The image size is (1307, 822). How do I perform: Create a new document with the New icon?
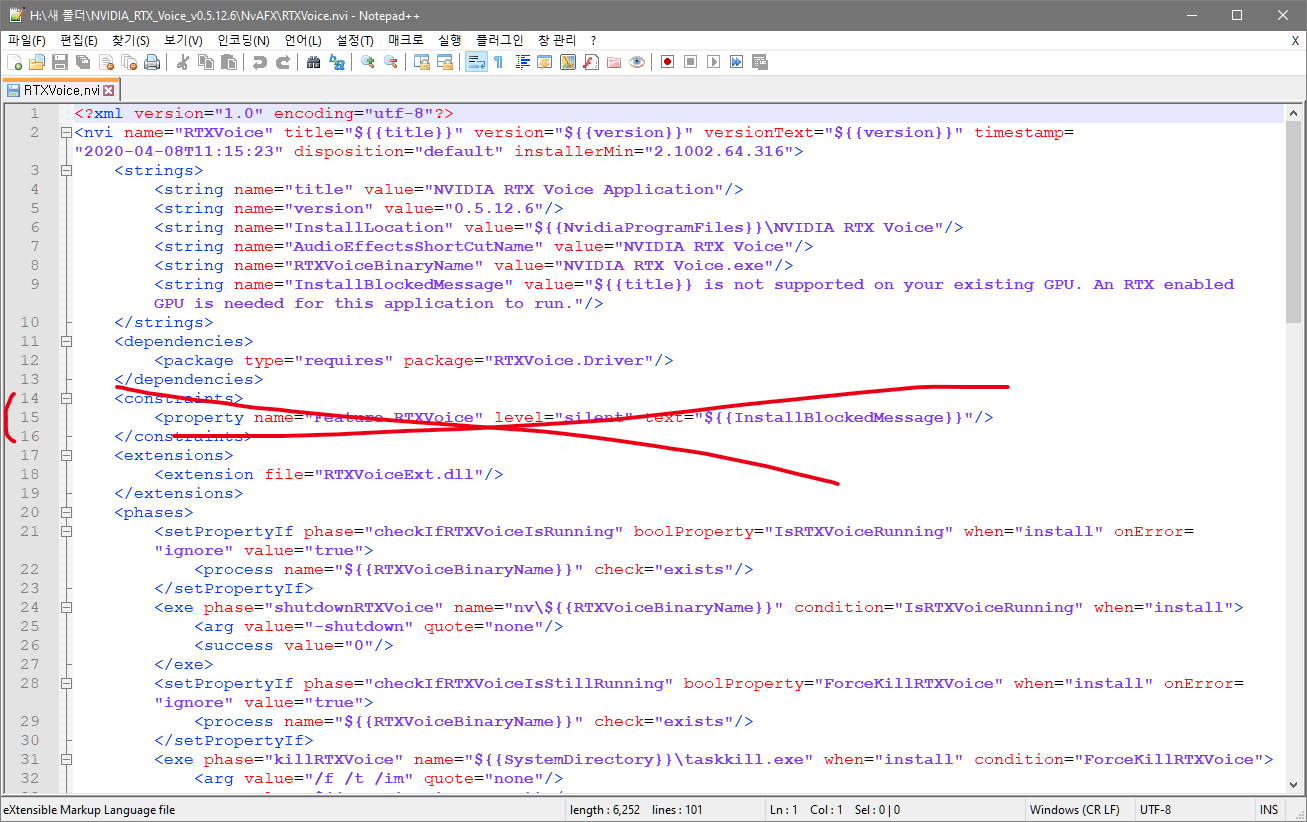[13, 62]
